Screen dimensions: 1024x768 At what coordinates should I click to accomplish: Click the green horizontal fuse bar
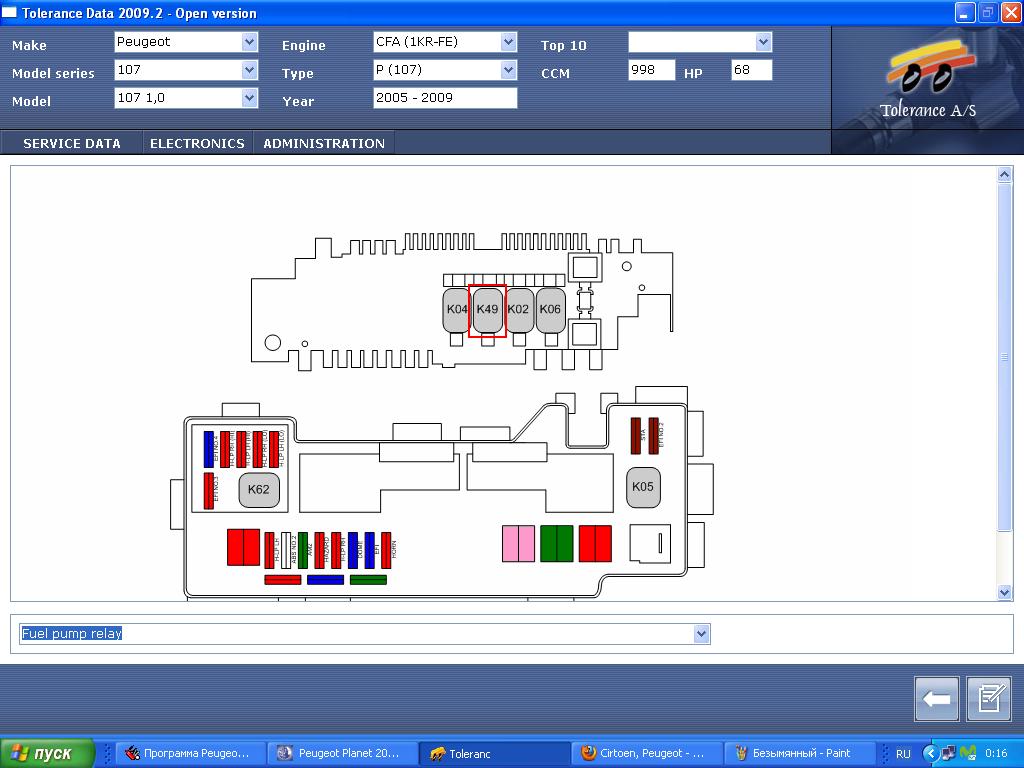(368, 580)
